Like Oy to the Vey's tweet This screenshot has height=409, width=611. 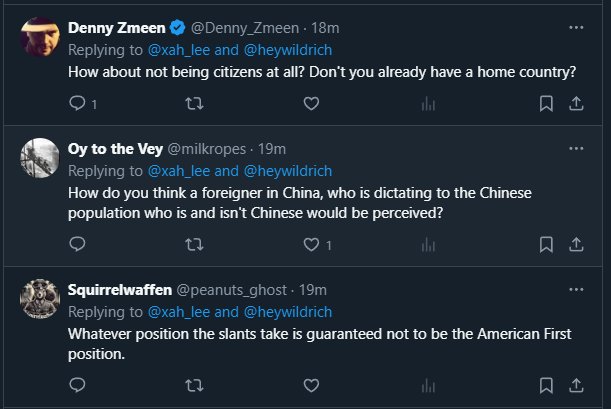[x=311, y=244]
